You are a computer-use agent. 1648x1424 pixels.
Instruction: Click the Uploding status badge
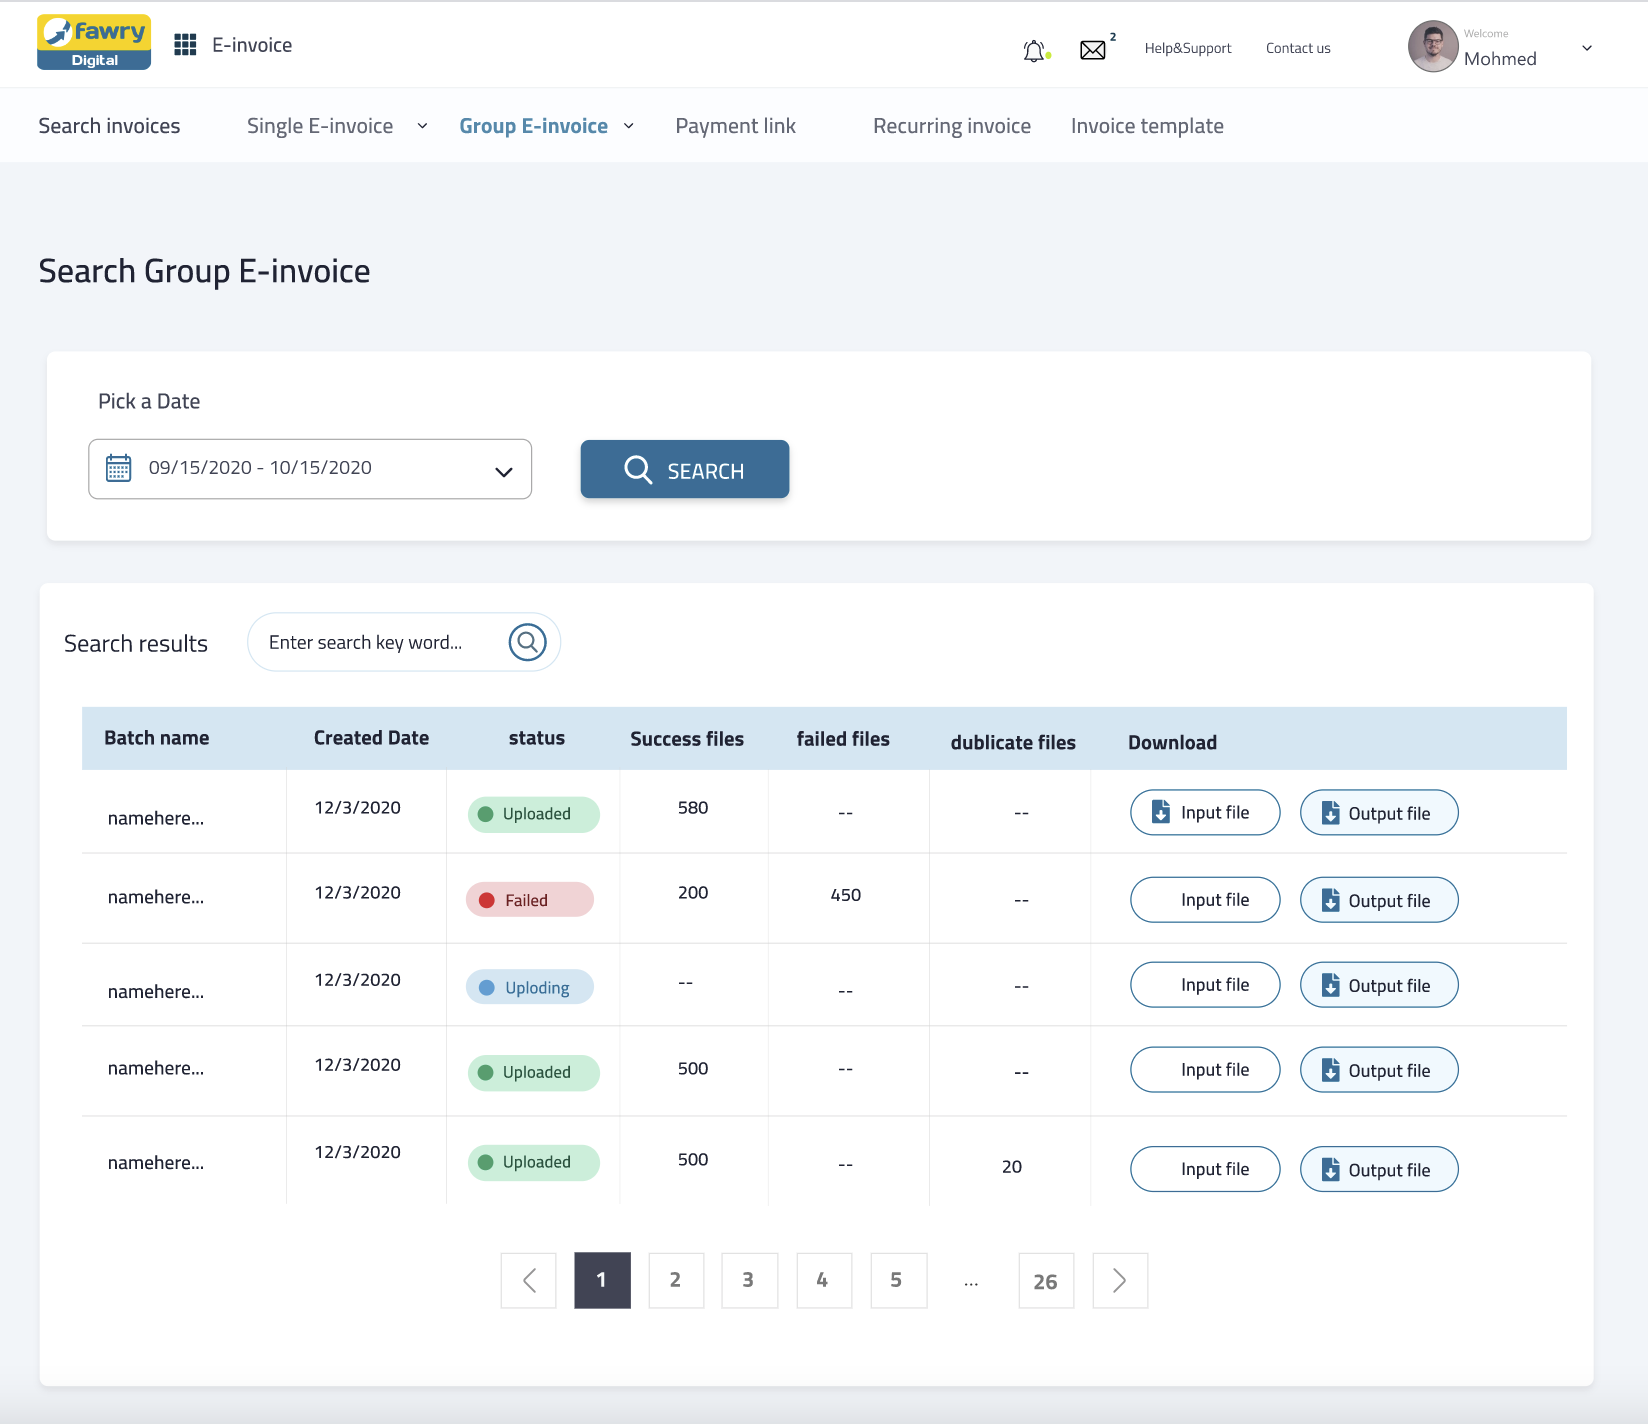(530, 987)
